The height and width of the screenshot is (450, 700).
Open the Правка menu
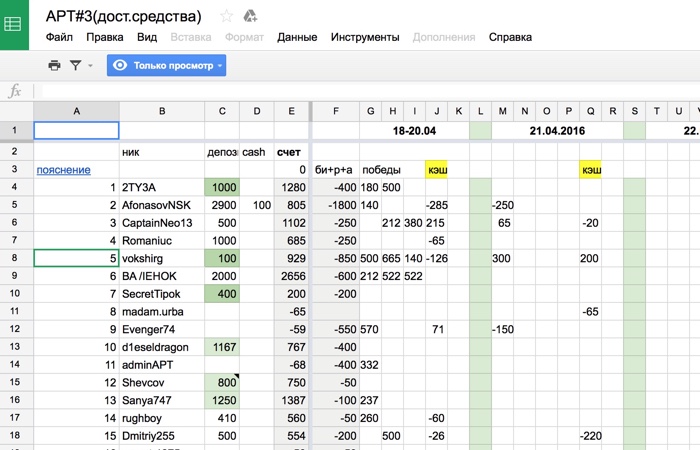point(105,37)
